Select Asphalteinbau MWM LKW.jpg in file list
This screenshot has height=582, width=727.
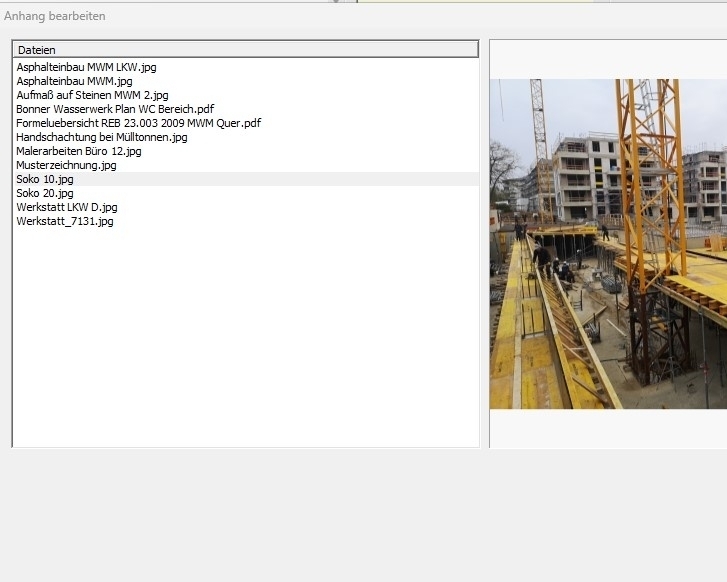pyautogui.click(x=86, y=67)
